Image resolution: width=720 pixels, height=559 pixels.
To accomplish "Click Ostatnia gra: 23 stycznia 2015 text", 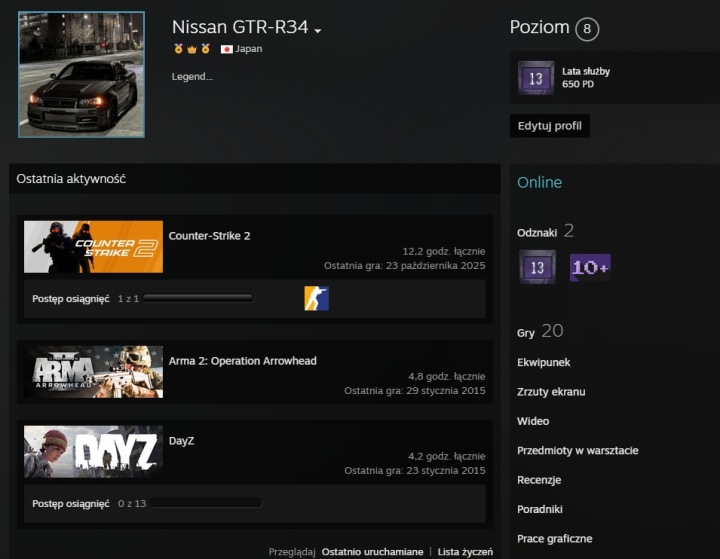I will coord(415,470).
